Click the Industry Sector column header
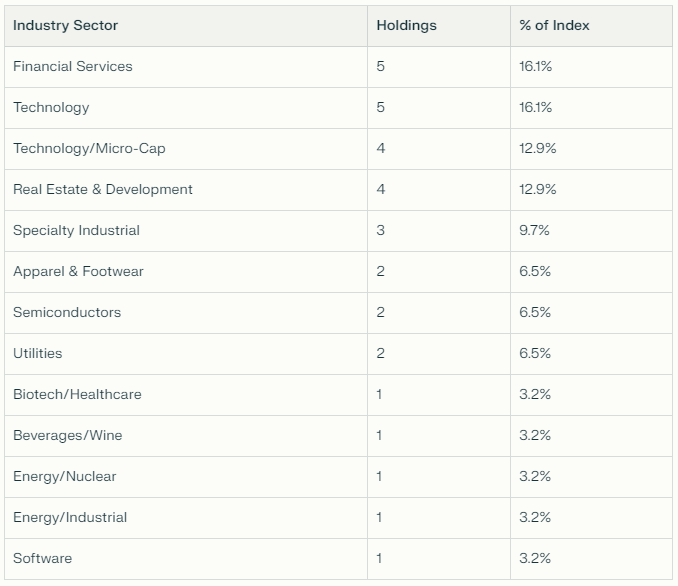This screenshot has width=678, height=586. (65, 26)
